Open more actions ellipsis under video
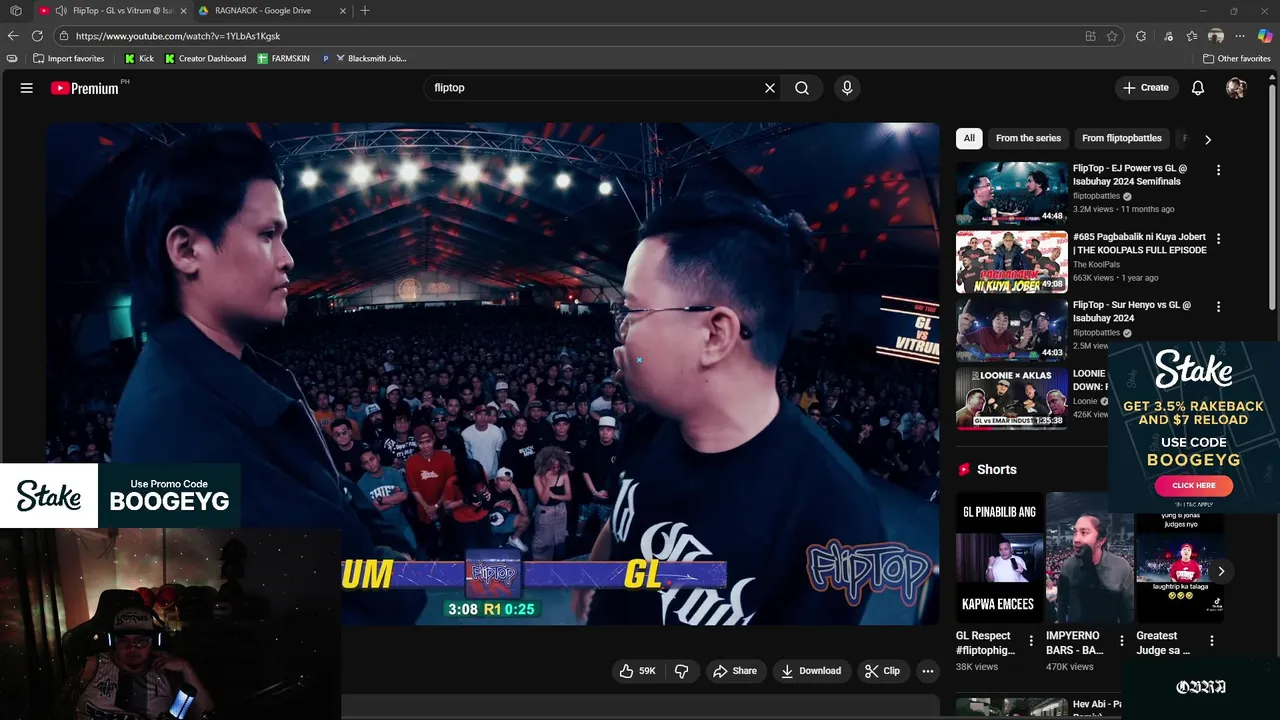This screenshot has height=720, width=1280. pyautogui.click(x=928, y=671)
